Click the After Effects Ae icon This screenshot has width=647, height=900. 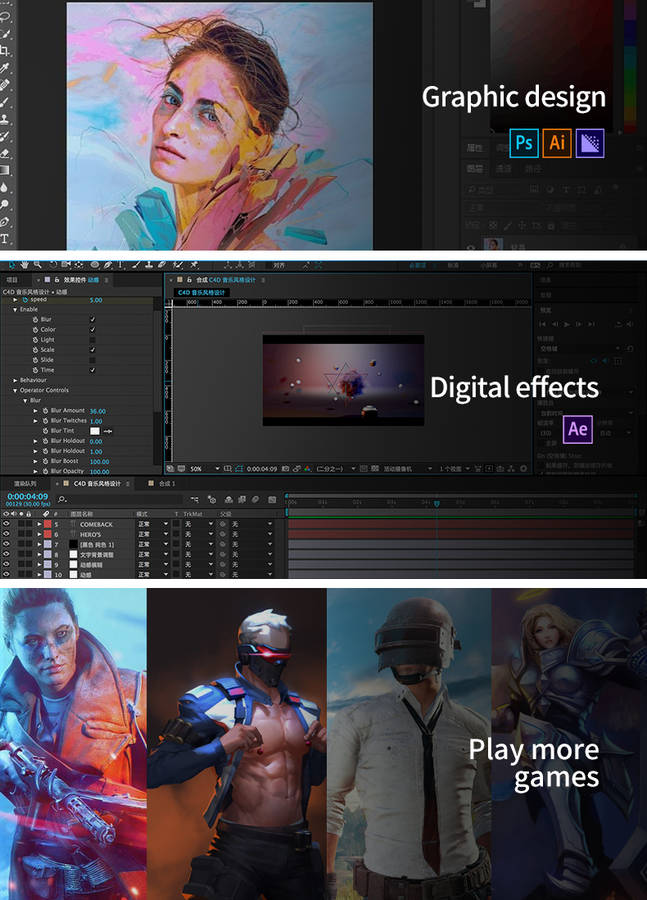577,429
